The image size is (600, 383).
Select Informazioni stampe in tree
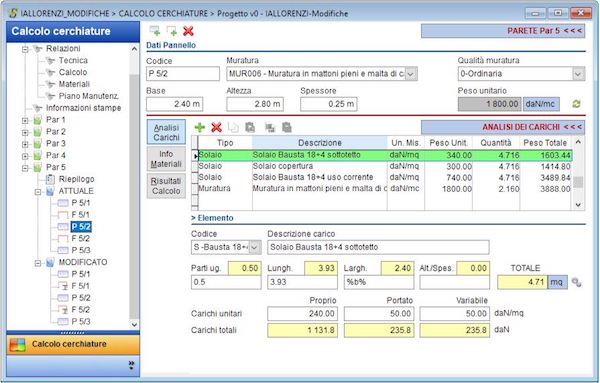coord(83,108)
